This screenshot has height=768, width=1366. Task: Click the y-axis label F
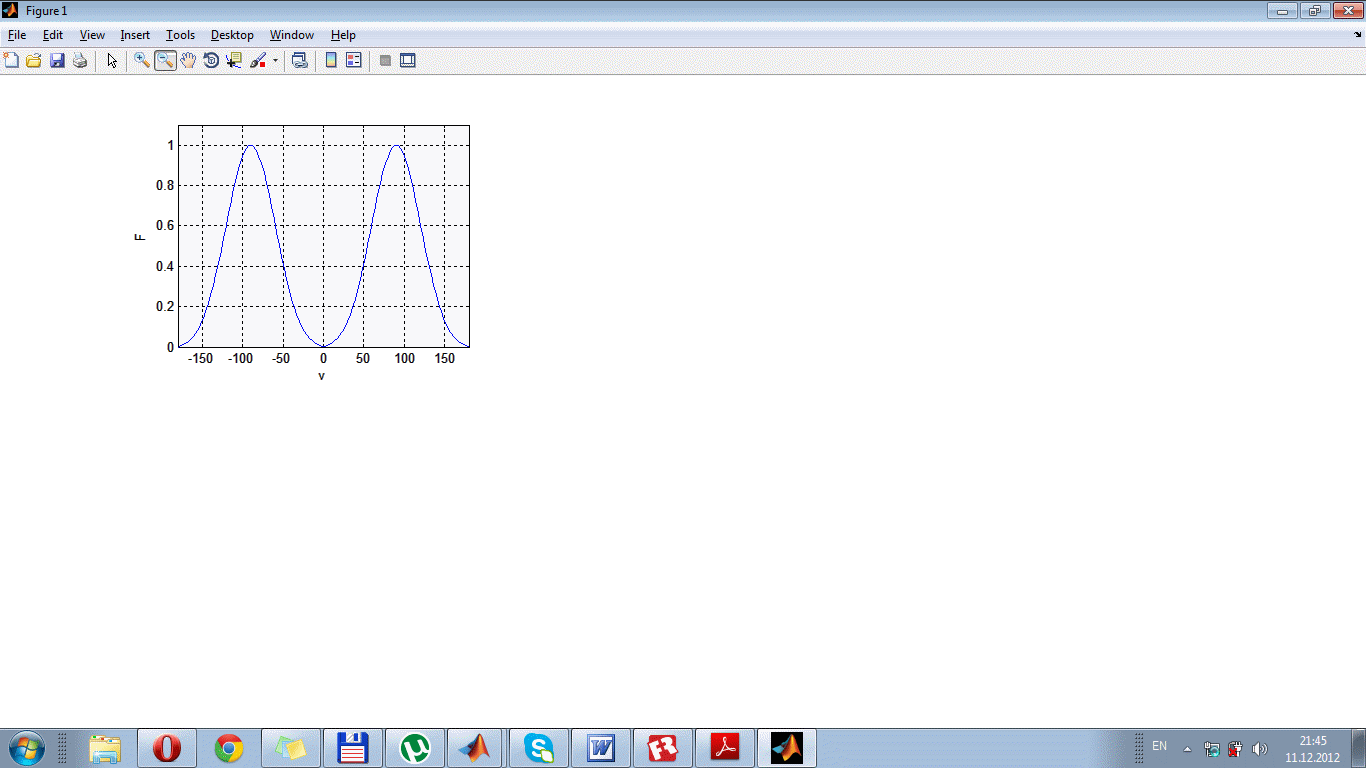coord(140,236)
